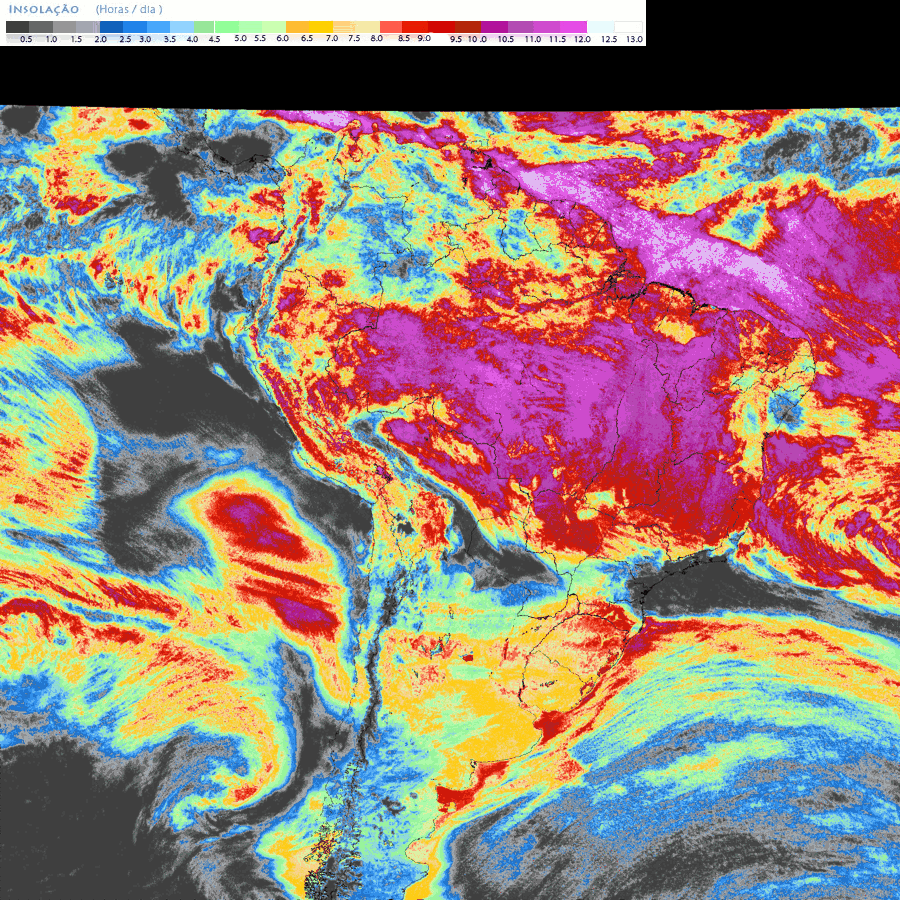Click the '0.5' legend value
Viewport: 900px width, 900px height.
click(26, 39)
